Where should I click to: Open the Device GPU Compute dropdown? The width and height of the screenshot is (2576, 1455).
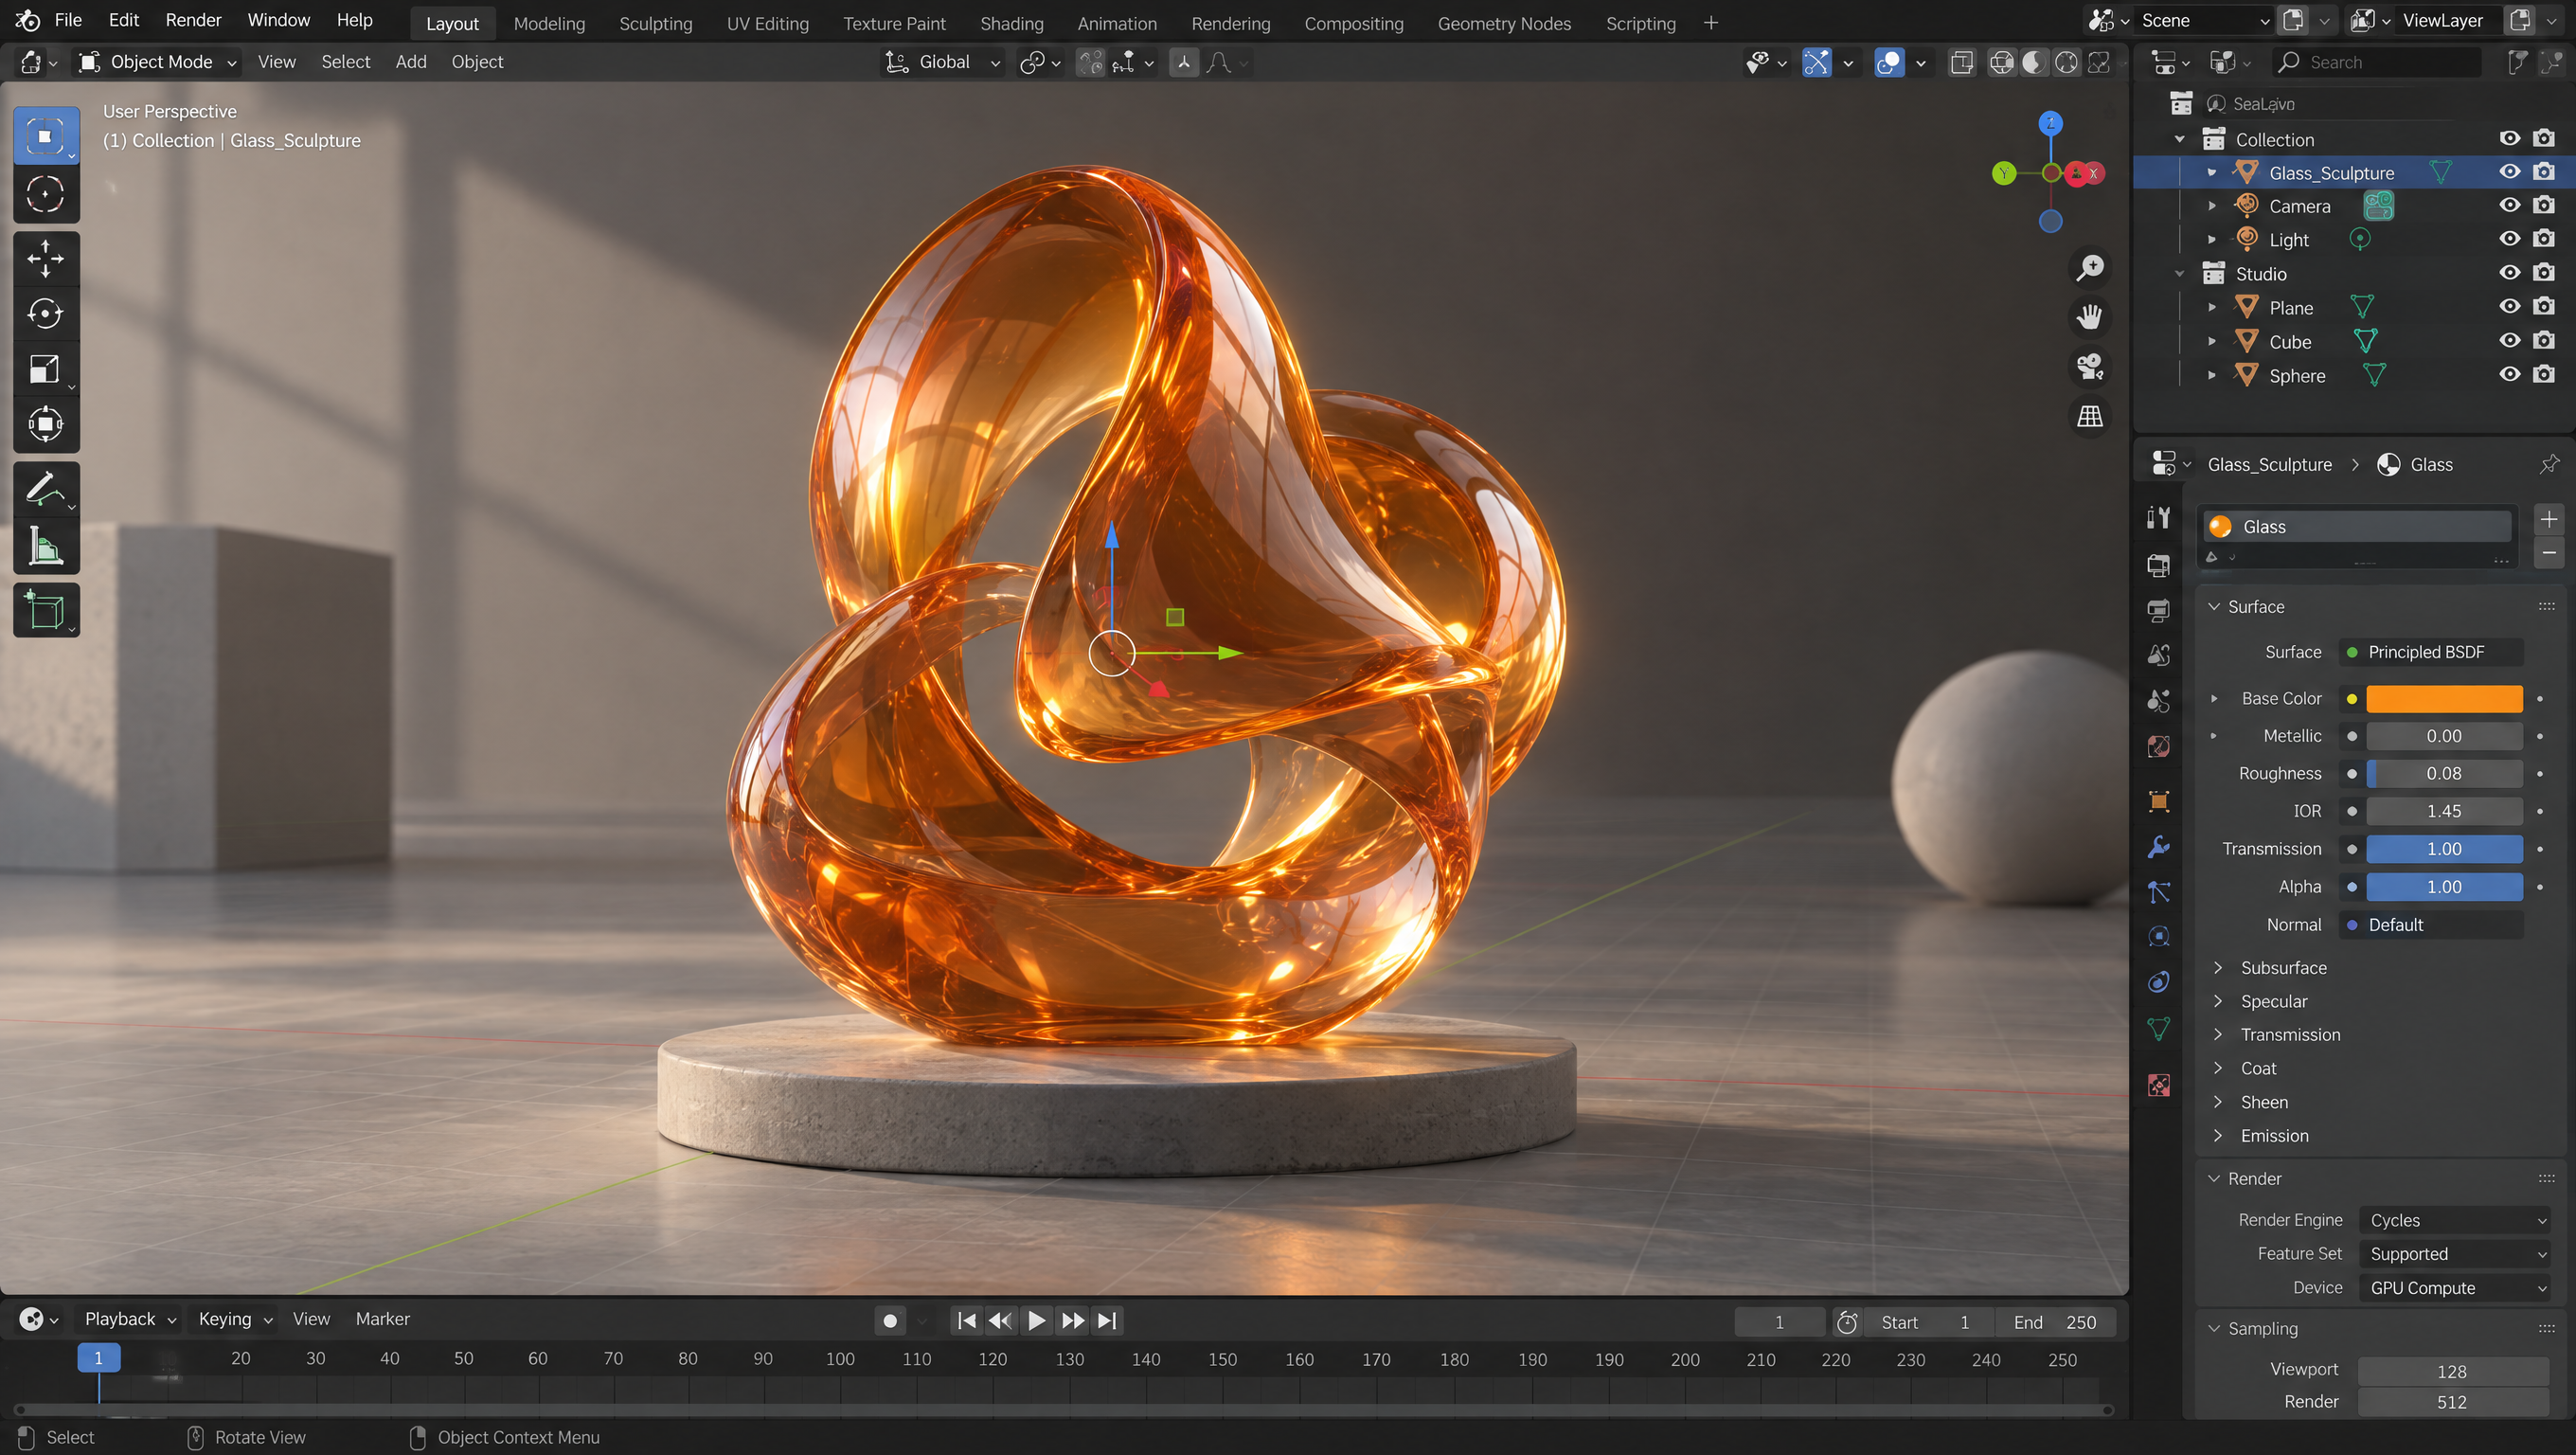(x=2454, y=1288)
